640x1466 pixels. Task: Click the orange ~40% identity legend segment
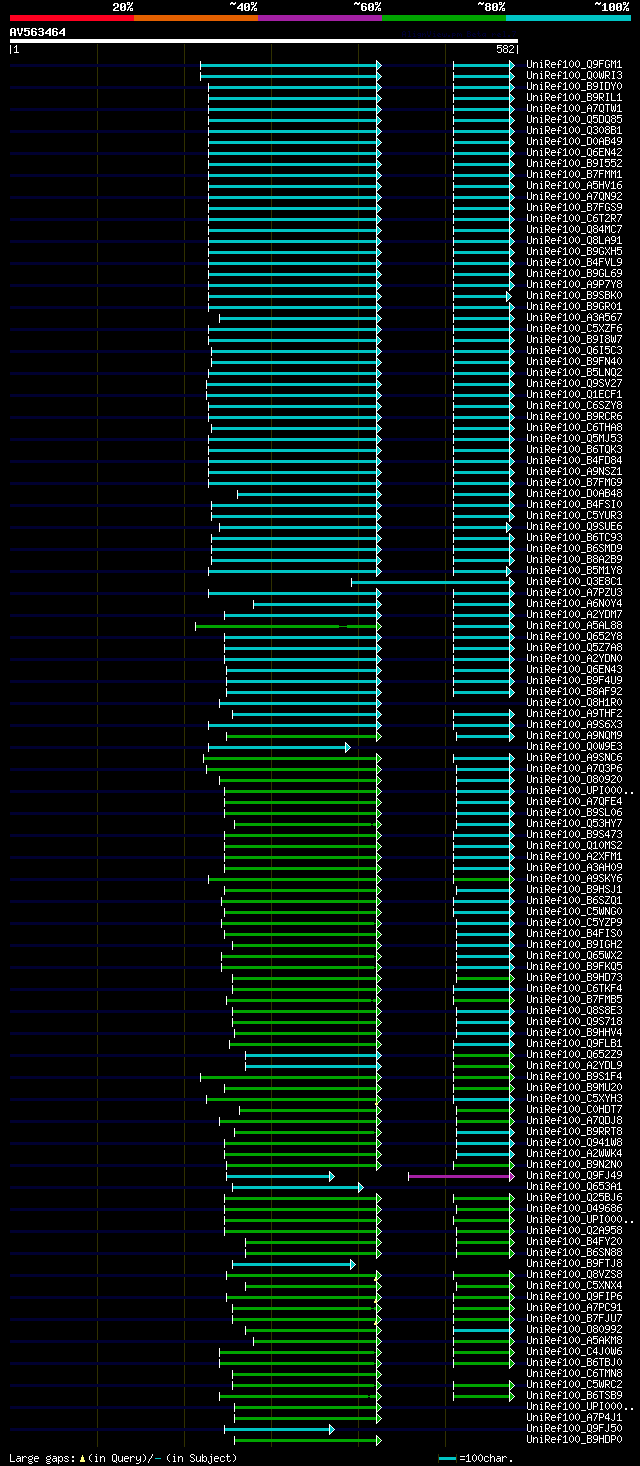(x=196, y=18)
